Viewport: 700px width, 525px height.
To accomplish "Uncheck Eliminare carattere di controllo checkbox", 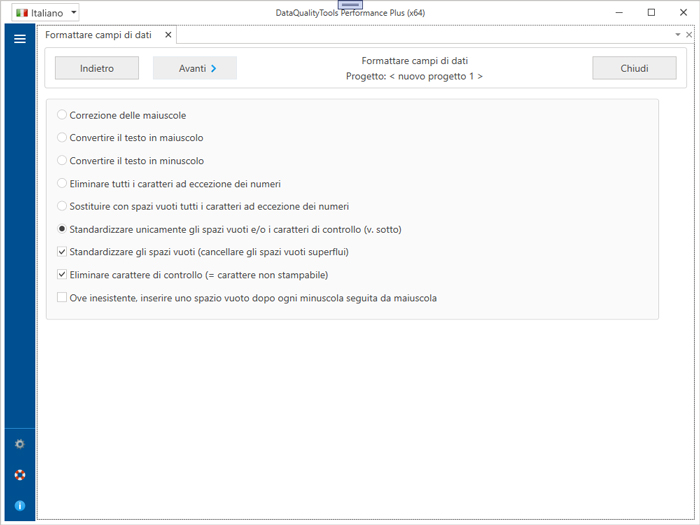I will point(62,275).
